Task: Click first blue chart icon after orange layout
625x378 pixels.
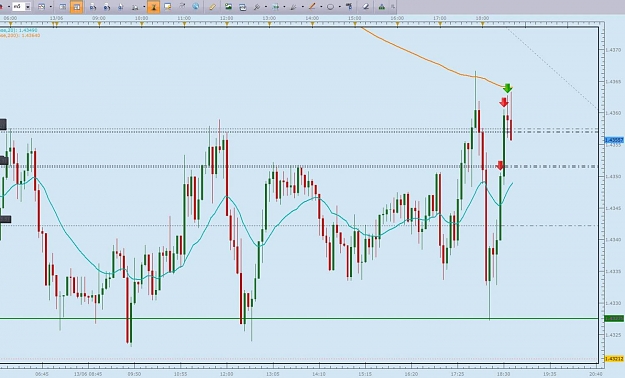Action: pos(93,7)
